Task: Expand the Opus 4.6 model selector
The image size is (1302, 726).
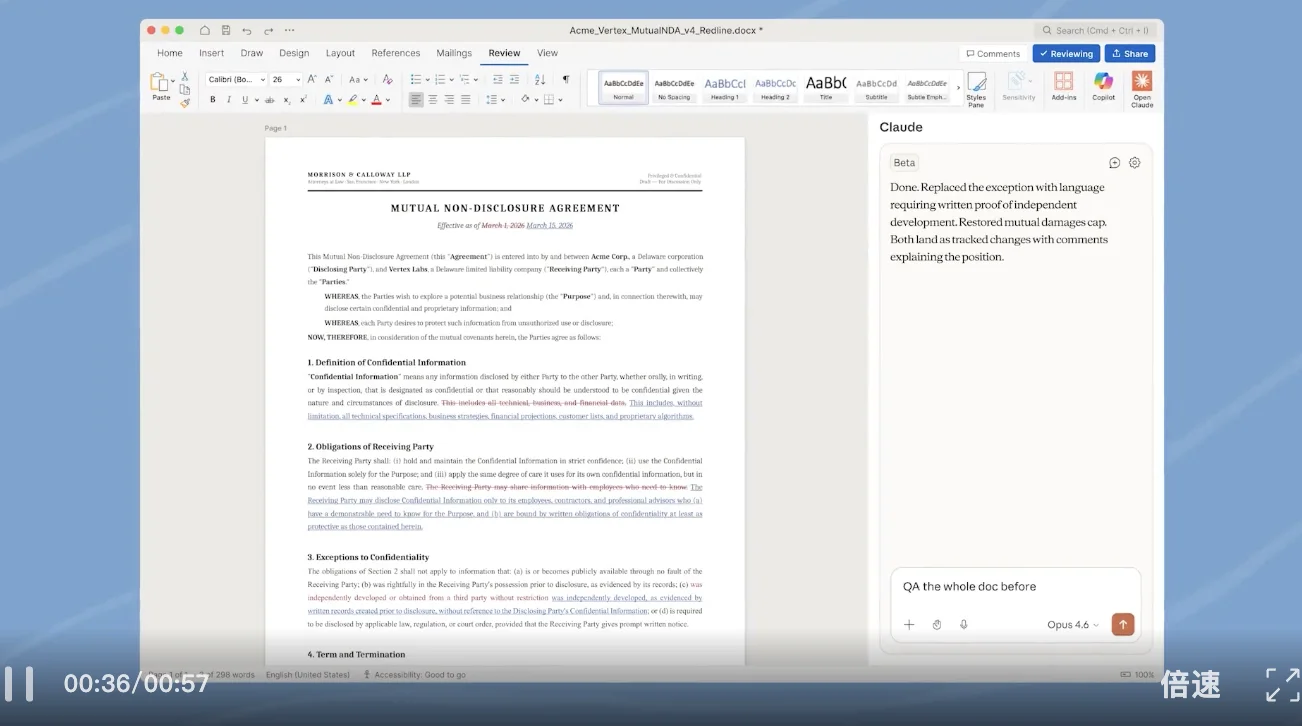Action: click(1072, 625)
